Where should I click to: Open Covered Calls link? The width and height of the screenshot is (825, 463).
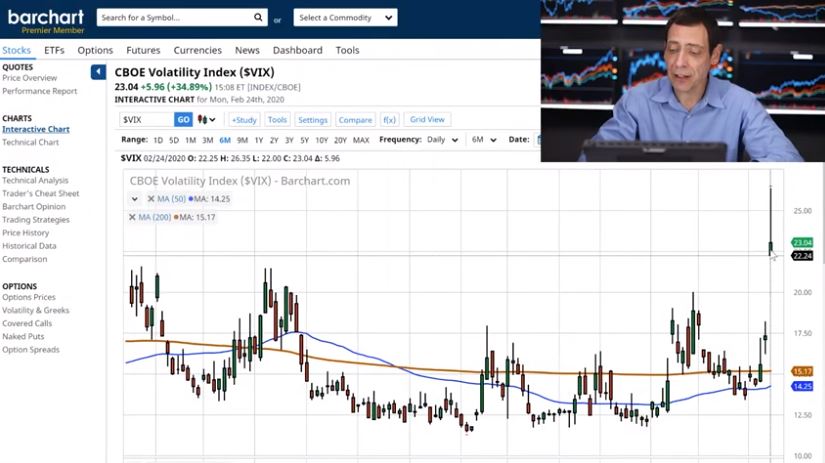click(27, 324)
